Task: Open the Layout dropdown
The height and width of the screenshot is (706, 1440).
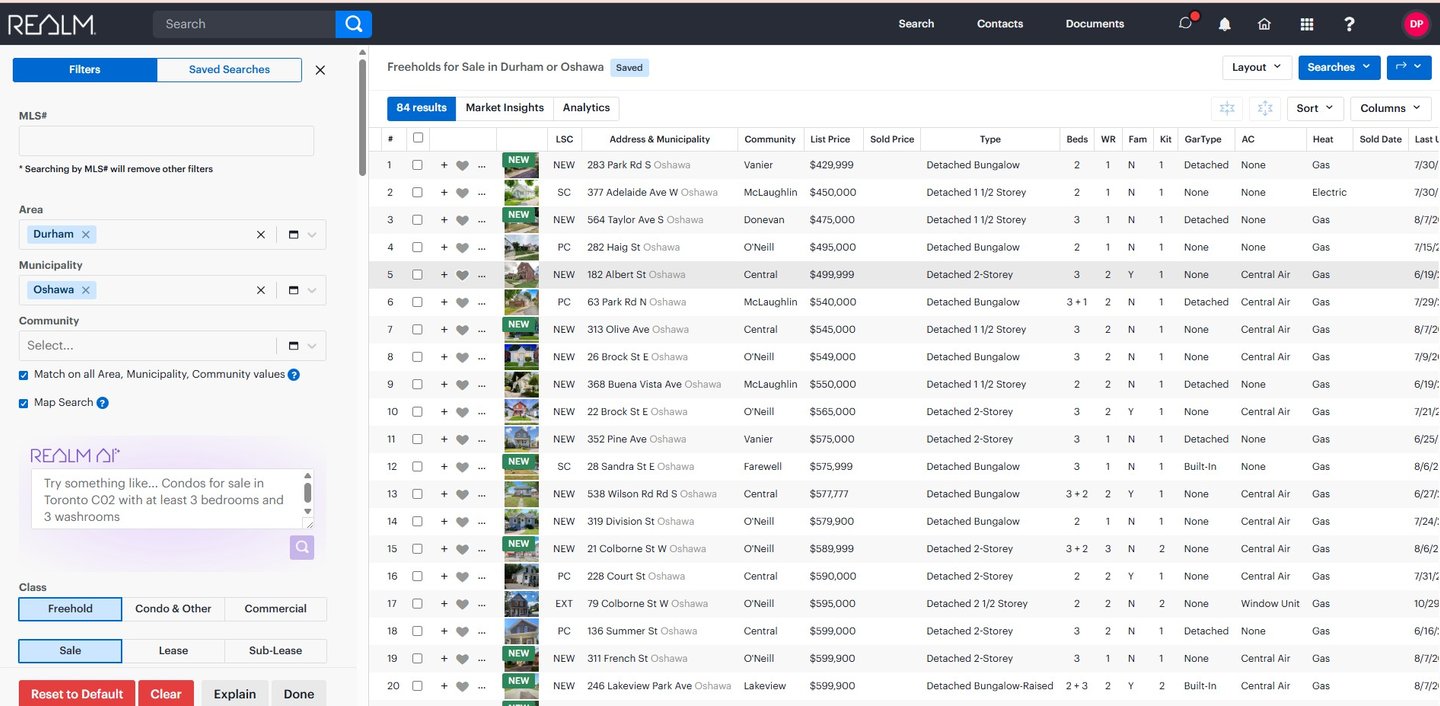Action: [1257, 67]
